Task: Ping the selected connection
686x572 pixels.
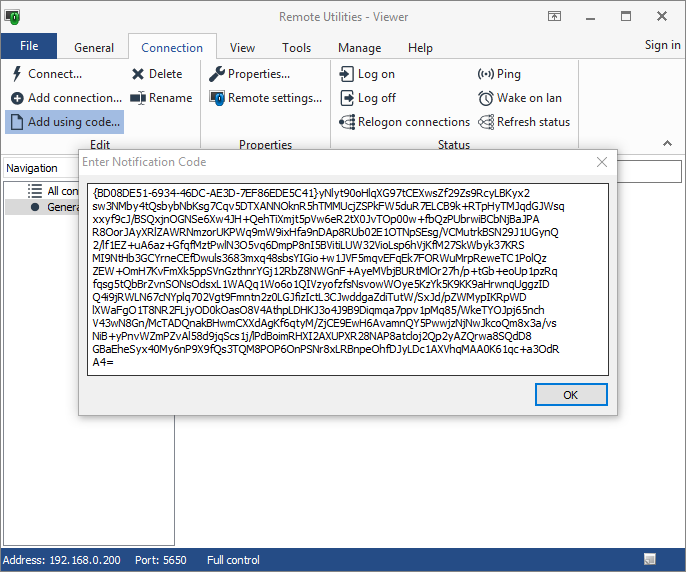Action: (x=486, y=74)
